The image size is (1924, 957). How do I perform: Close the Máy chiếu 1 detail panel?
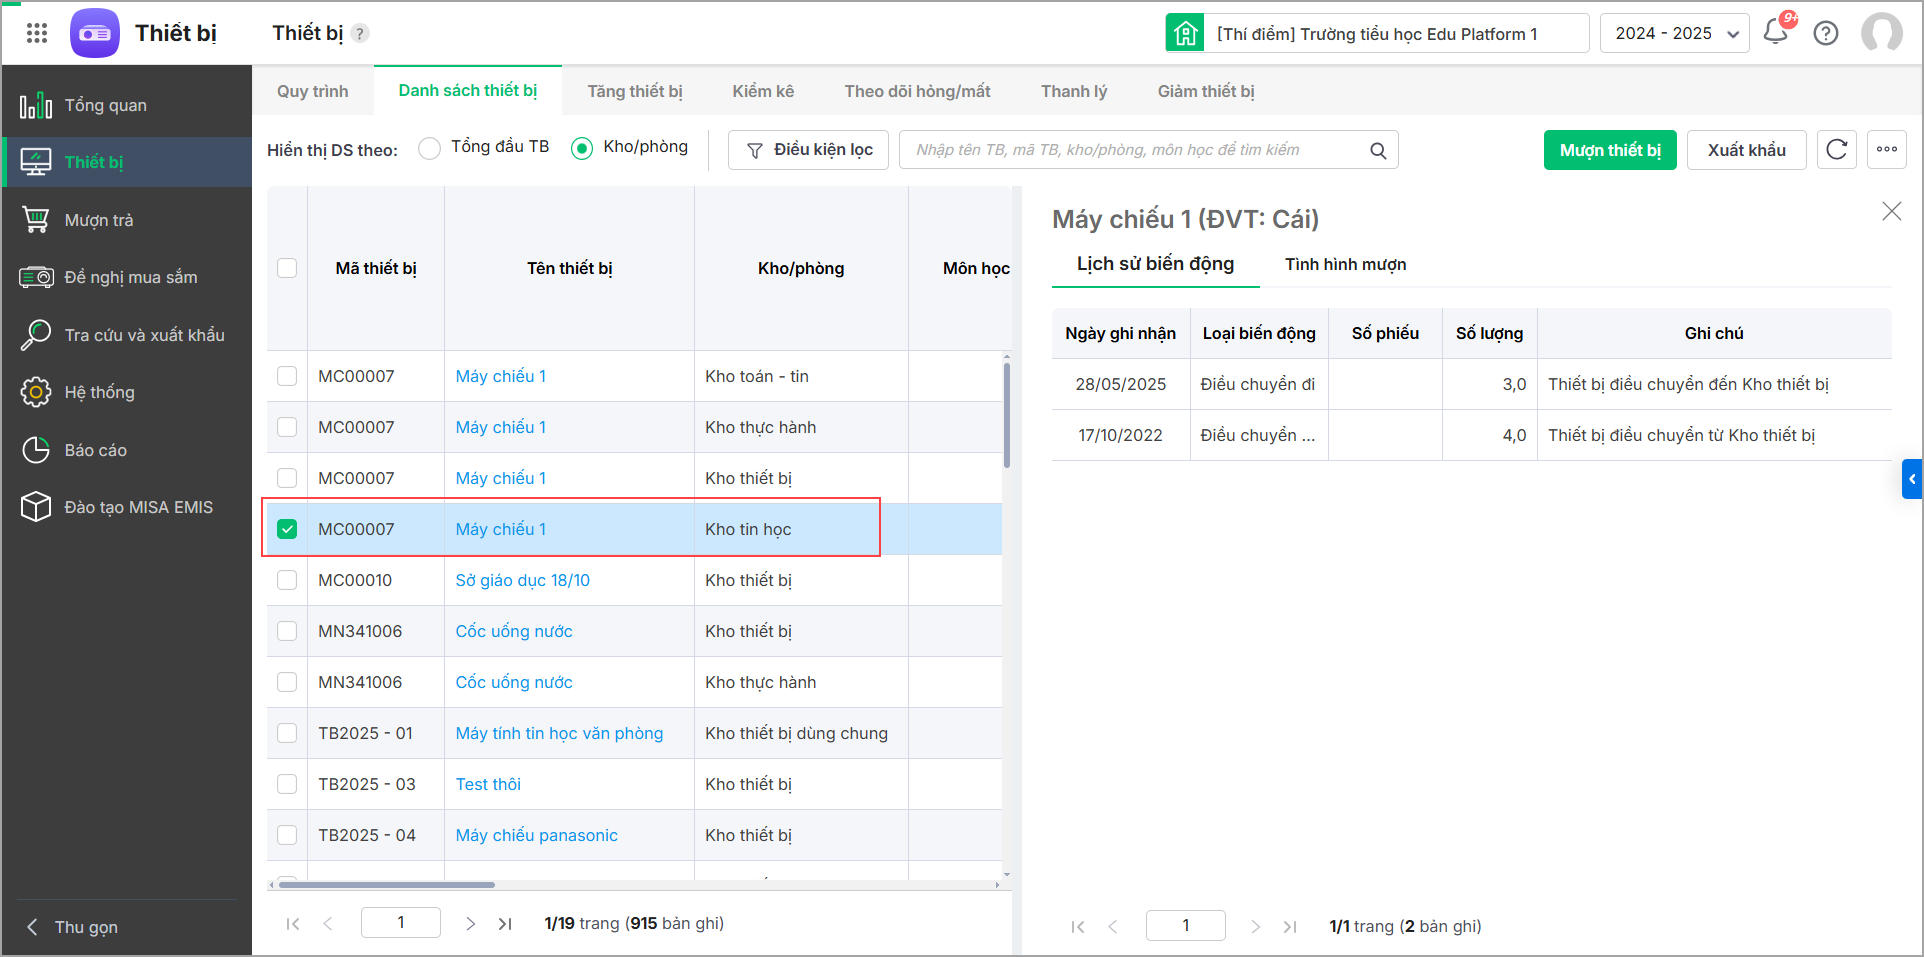(x=1891, y=211)
